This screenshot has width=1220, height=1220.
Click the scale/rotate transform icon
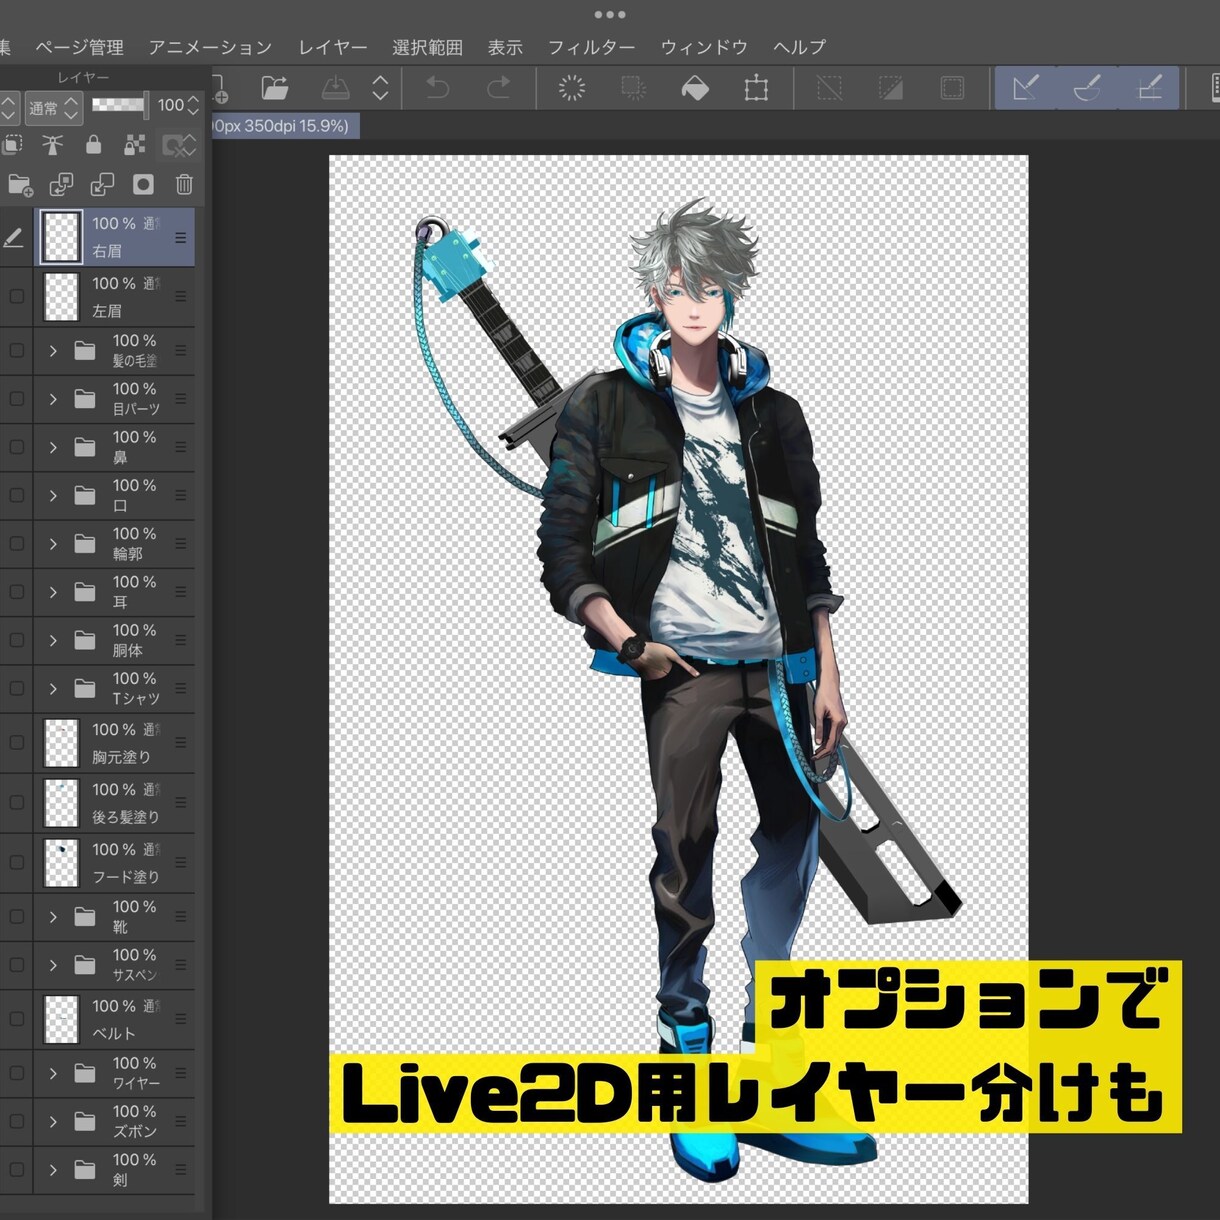pos(756,88)
